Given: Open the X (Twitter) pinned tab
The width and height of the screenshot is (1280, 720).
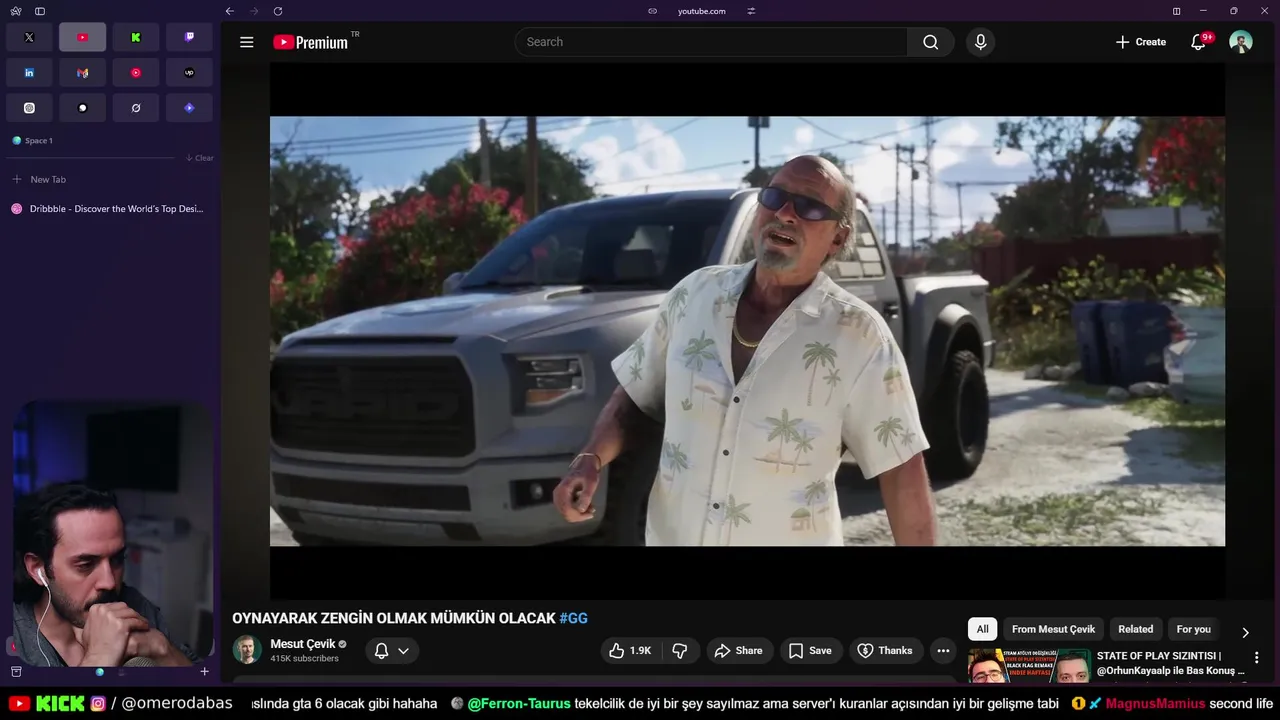Looking at the screenshot, I should point(29,37).
